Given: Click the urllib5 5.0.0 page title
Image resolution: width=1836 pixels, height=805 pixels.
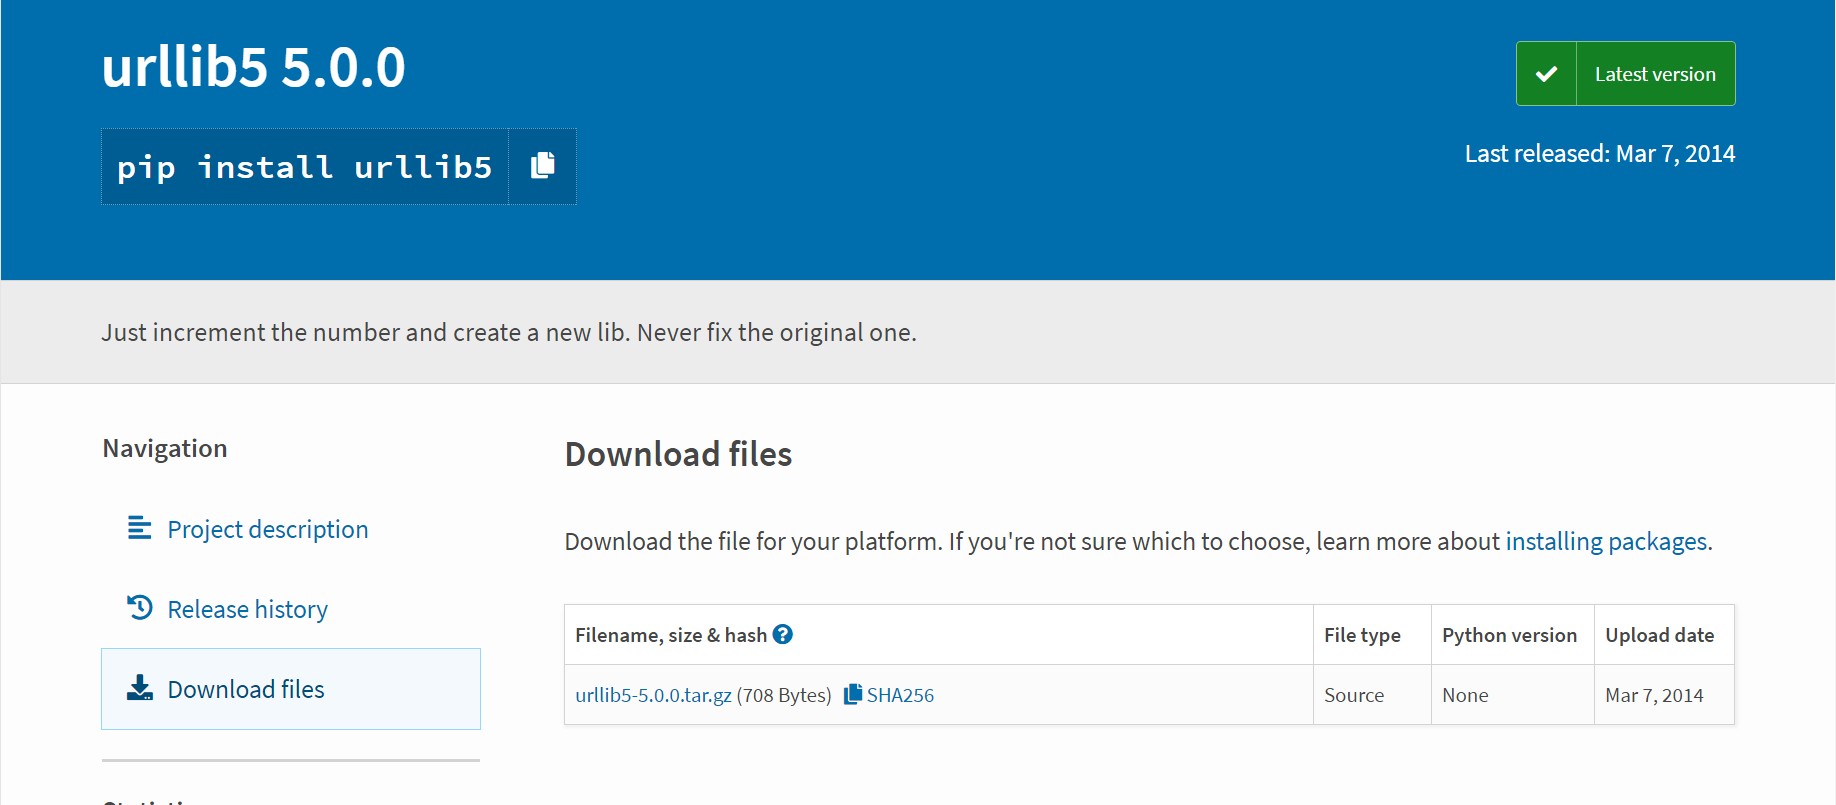Looking at the screenshot, I should (254, 68).
